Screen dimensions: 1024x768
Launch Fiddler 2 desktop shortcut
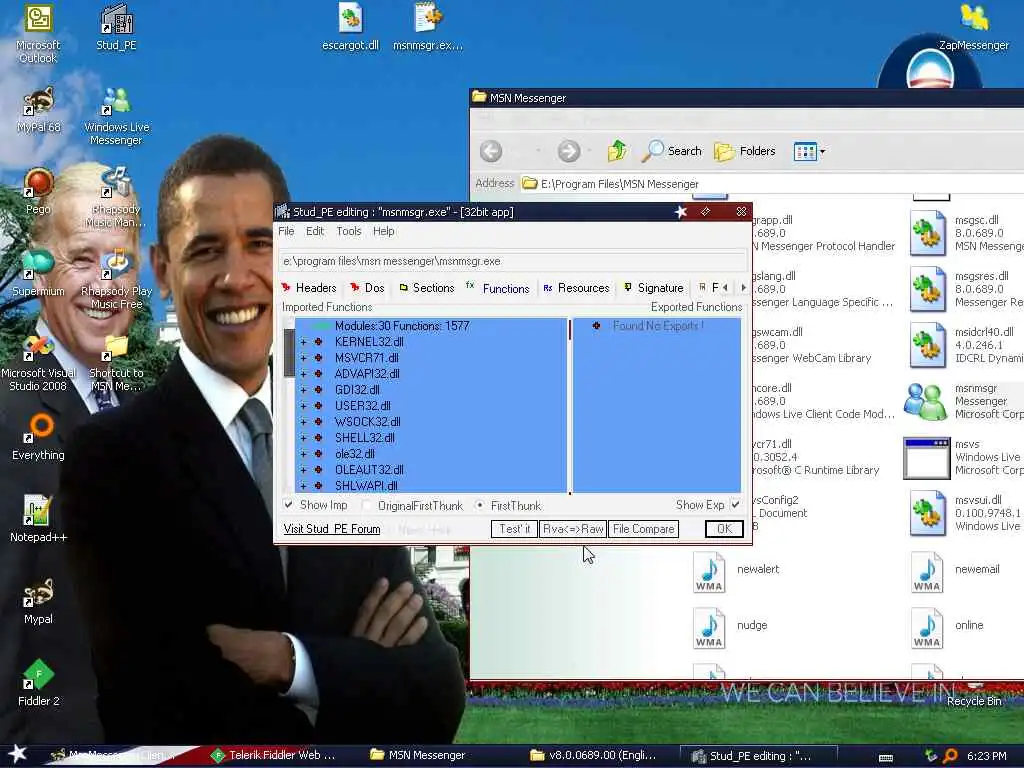pyautogui.click(x=38, y=683)
